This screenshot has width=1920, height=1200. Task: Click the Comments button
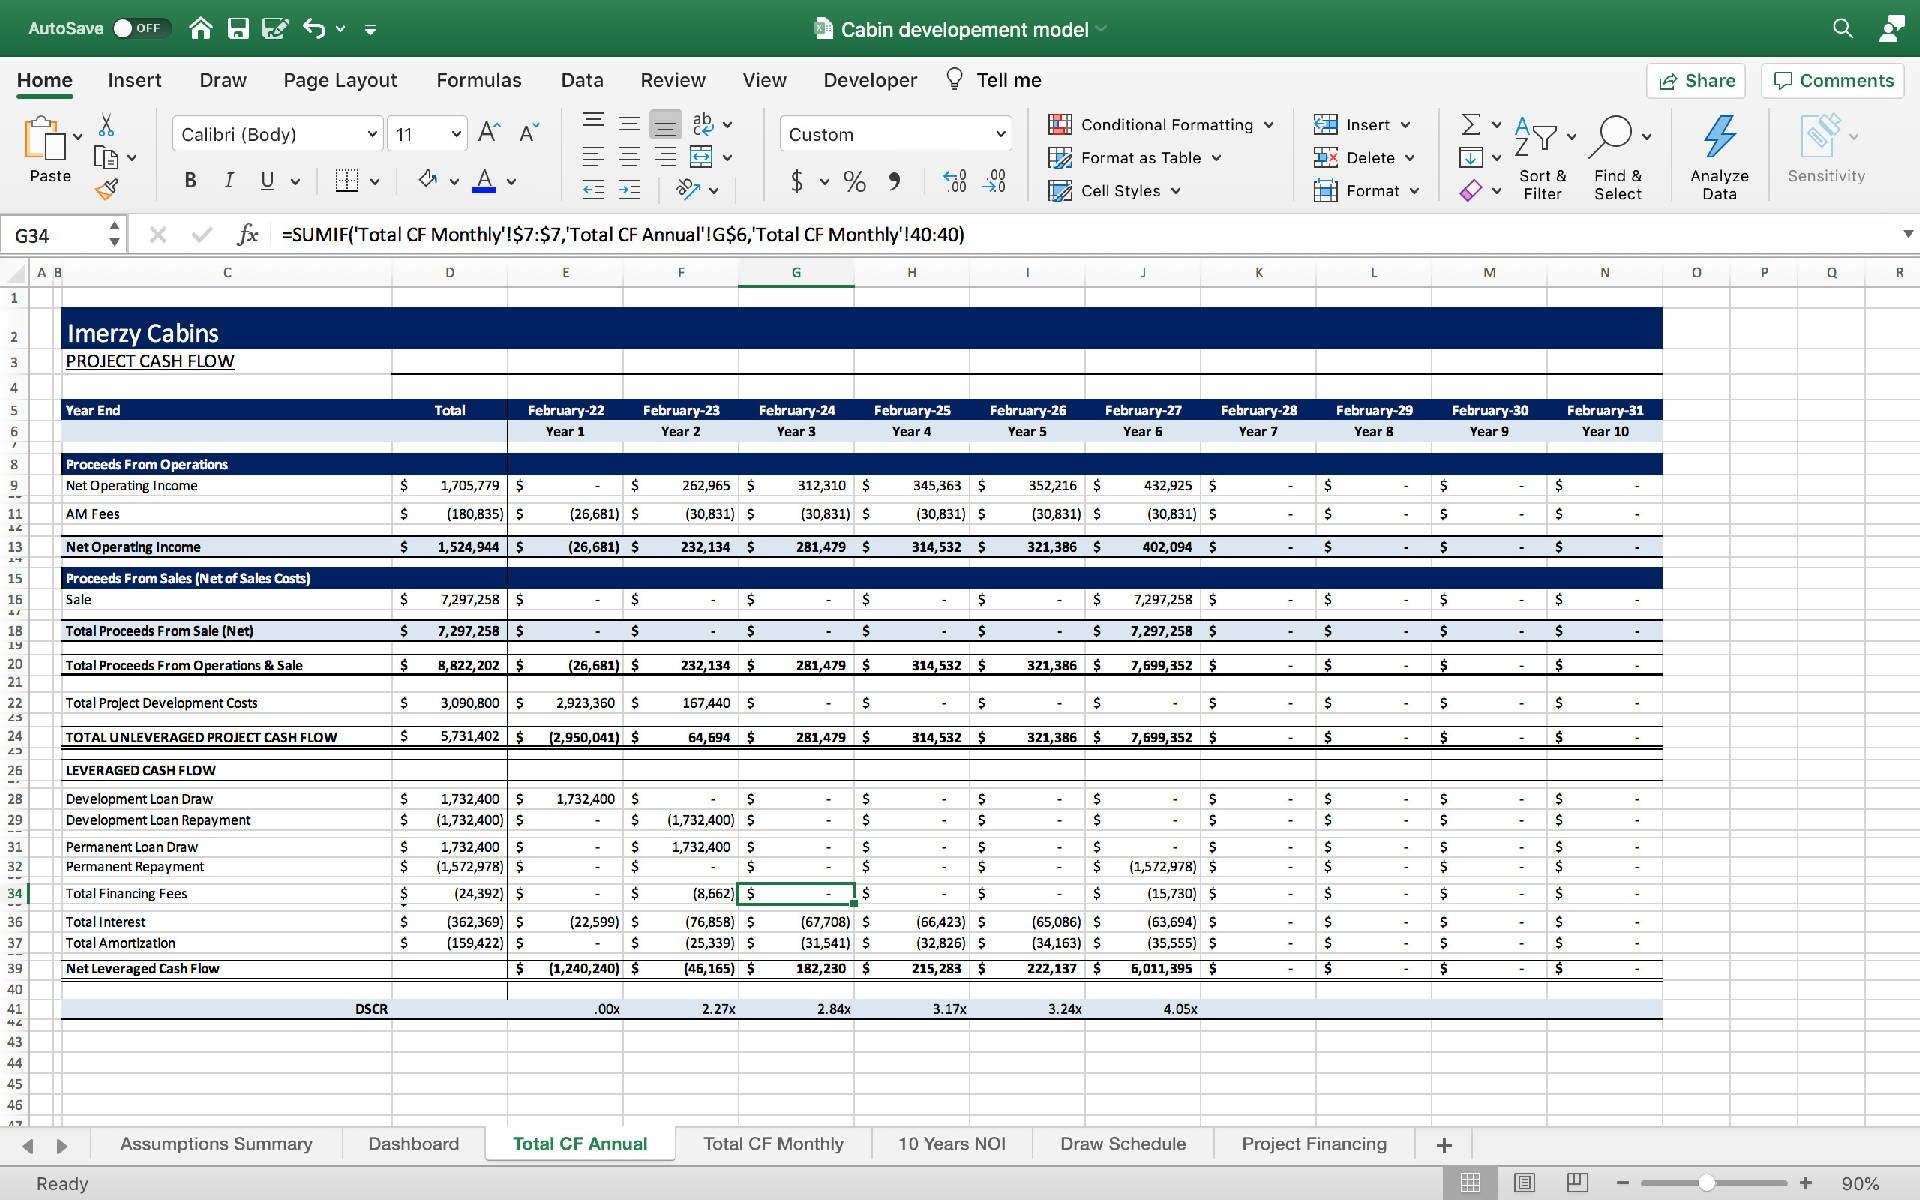coord(1833,81)
